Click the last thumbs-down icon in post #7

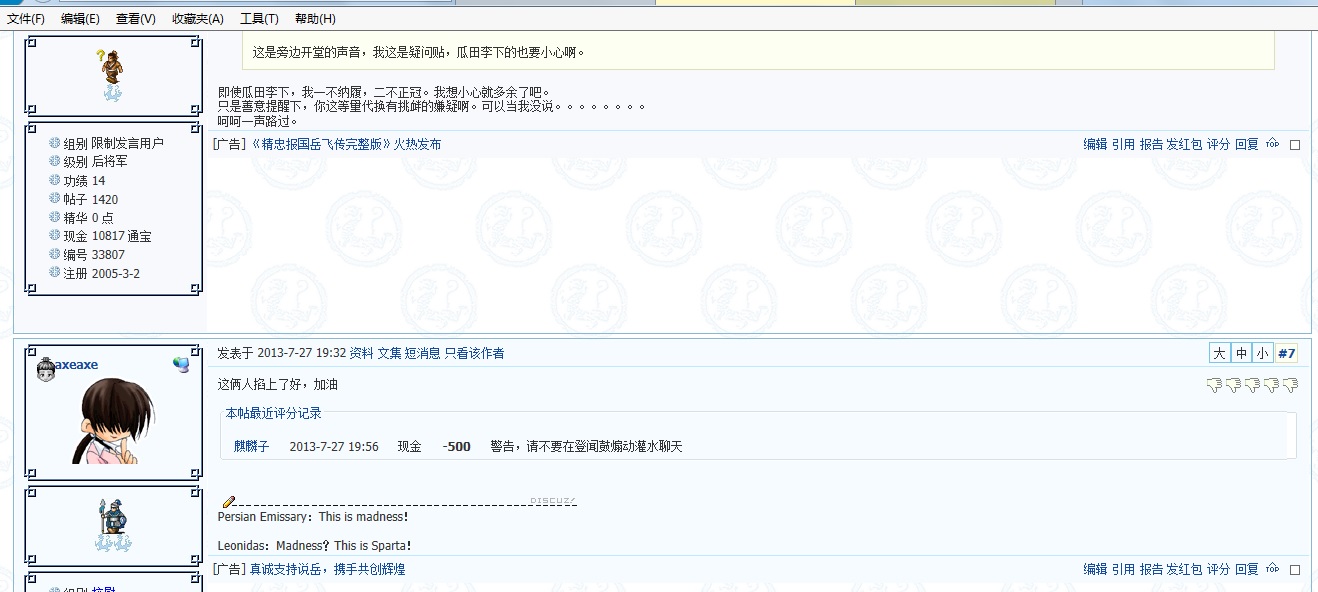pos(1291,385)
